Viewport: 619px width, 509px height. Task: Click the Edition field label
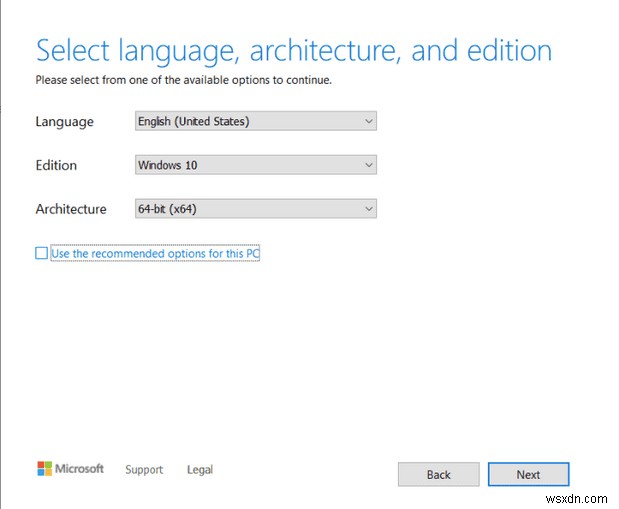(56, 165)
